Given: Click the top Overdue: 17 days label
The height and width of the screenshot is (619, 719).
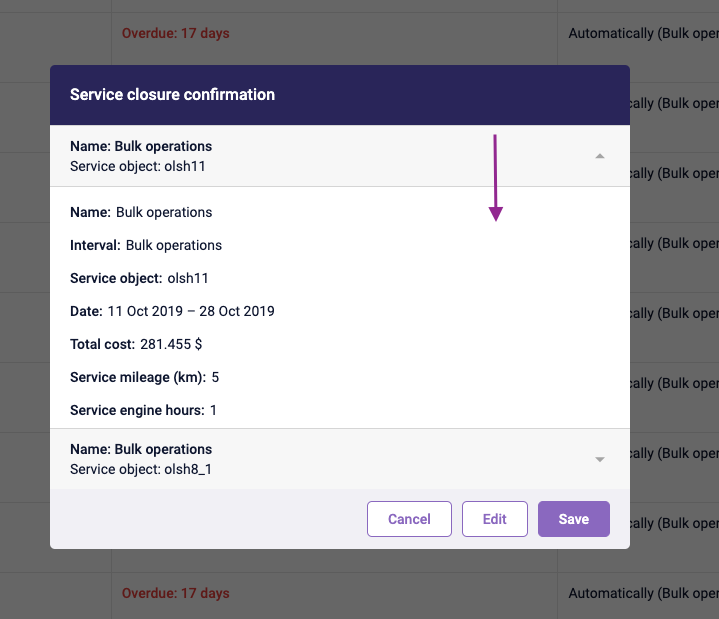Looking at the screenshot, I should (x=175, y=33).
